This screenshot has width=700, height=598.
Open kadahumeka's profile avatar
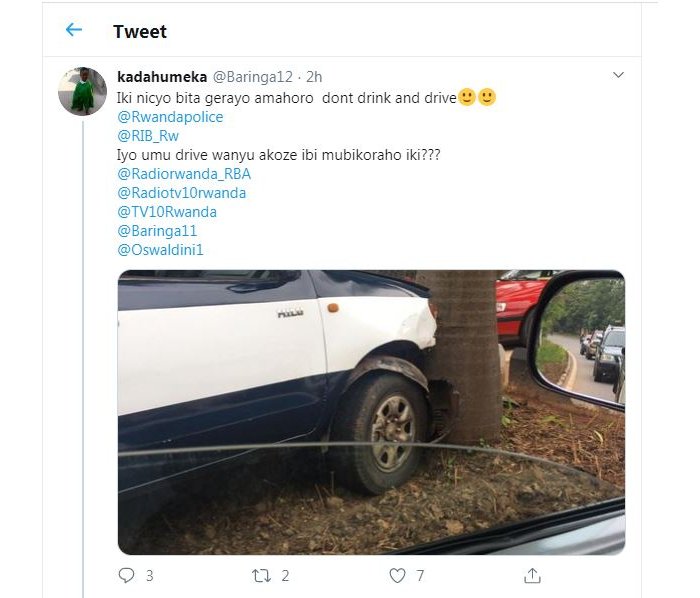point(83,92)
